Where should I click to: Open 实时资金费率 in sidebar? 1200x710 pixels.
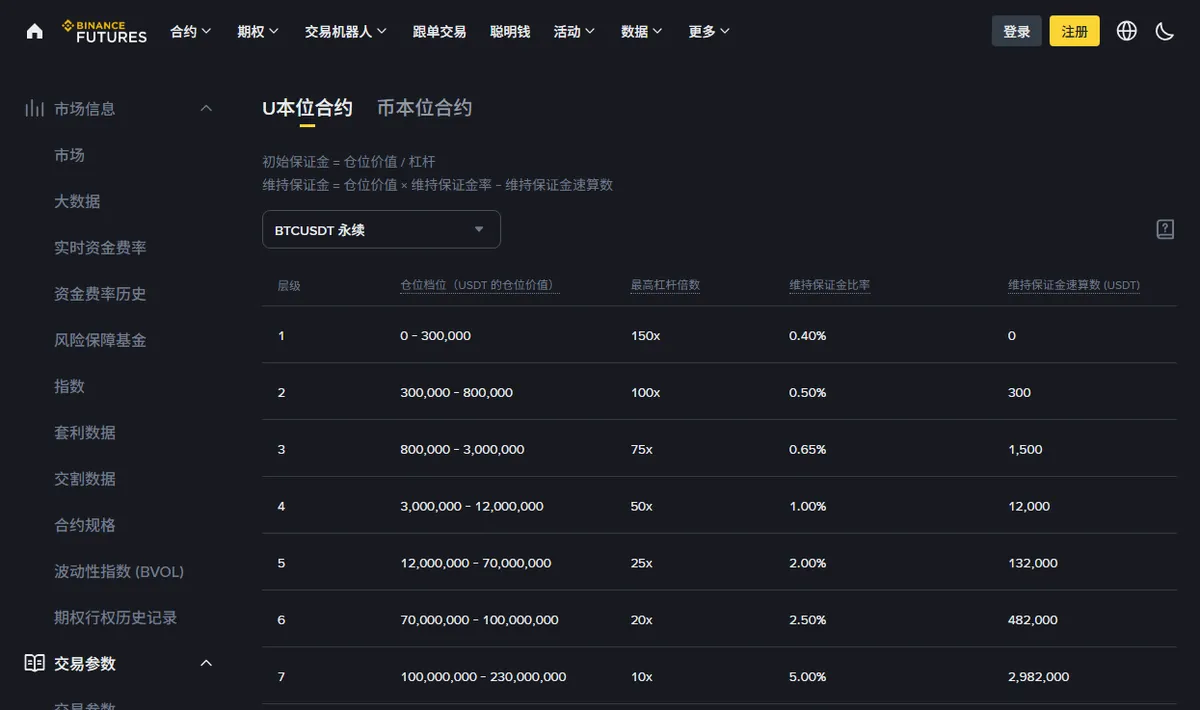tap(100, 247)
